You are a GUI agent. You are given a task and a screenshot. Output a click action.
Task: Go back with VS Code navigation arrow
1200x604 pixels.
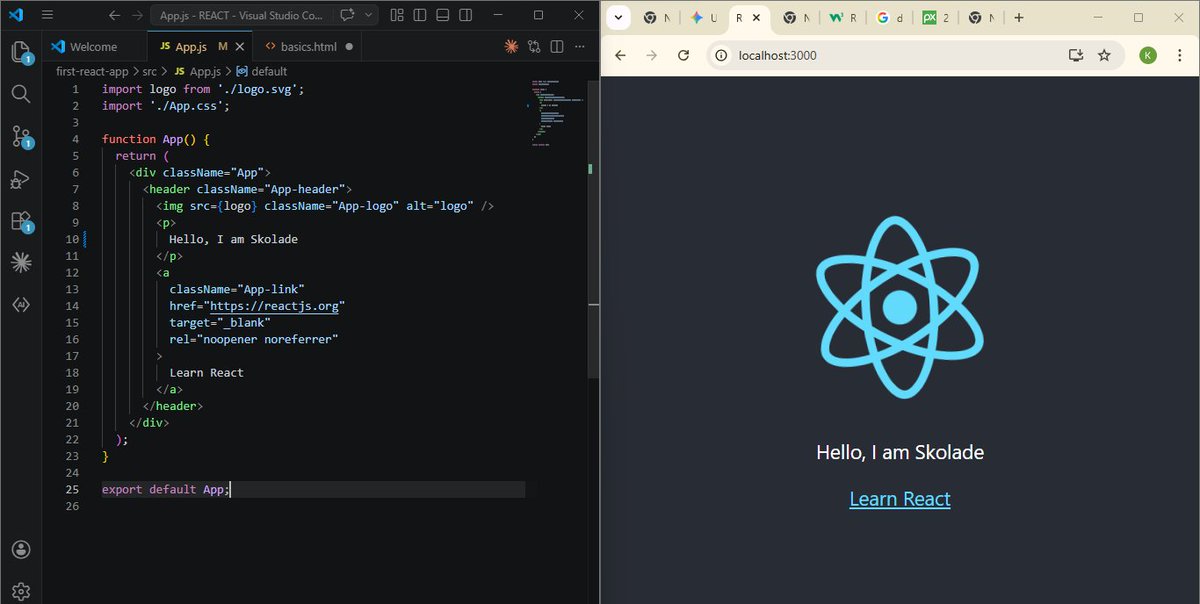pos(113,15)
